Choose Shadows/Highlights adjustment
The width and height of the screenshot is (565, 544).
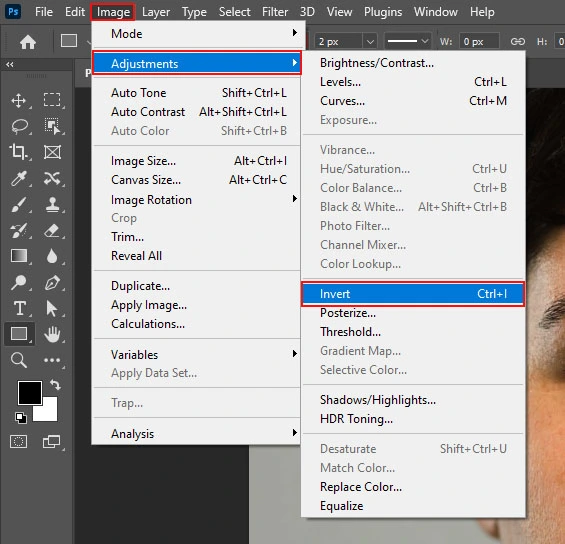[413, 400]
